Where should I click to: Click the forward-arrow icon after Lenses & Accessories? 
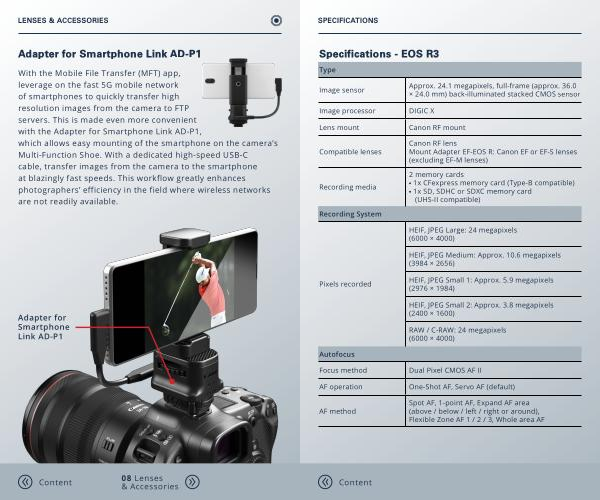192,482
